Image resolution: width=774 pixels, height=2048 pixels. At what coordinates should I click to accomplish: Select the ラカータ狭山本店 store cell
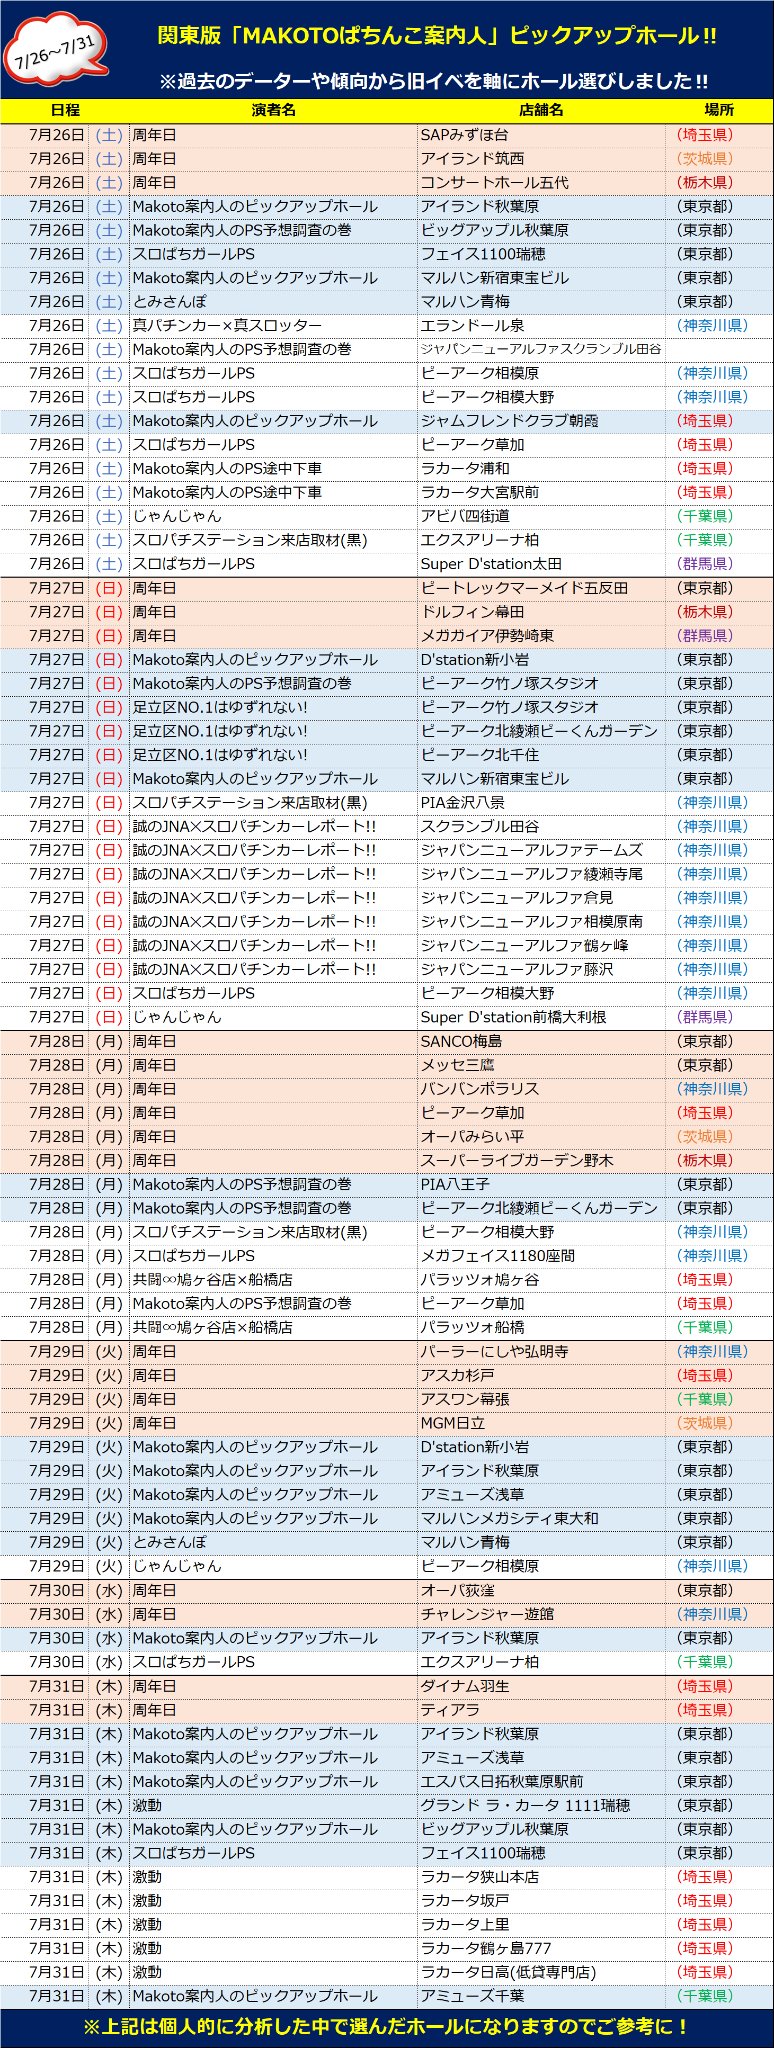point(541,1877)
